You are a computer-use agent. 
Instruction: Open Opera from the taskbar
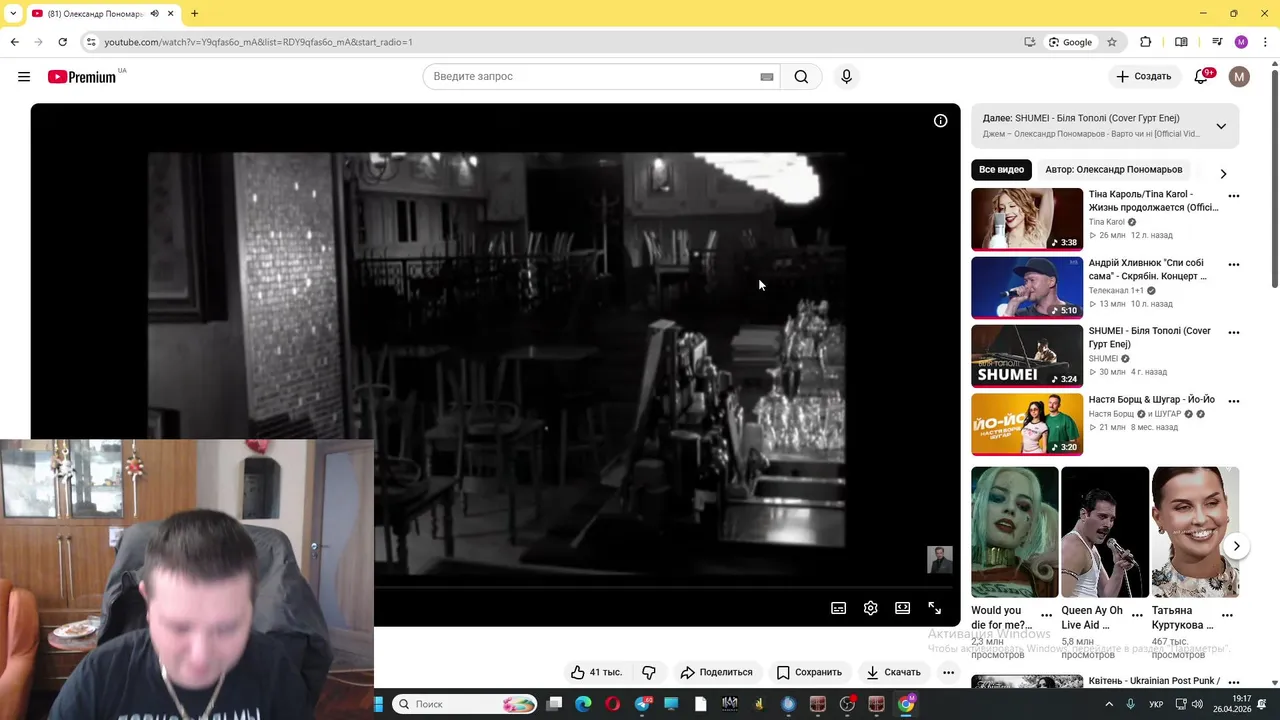click(612, 704)
